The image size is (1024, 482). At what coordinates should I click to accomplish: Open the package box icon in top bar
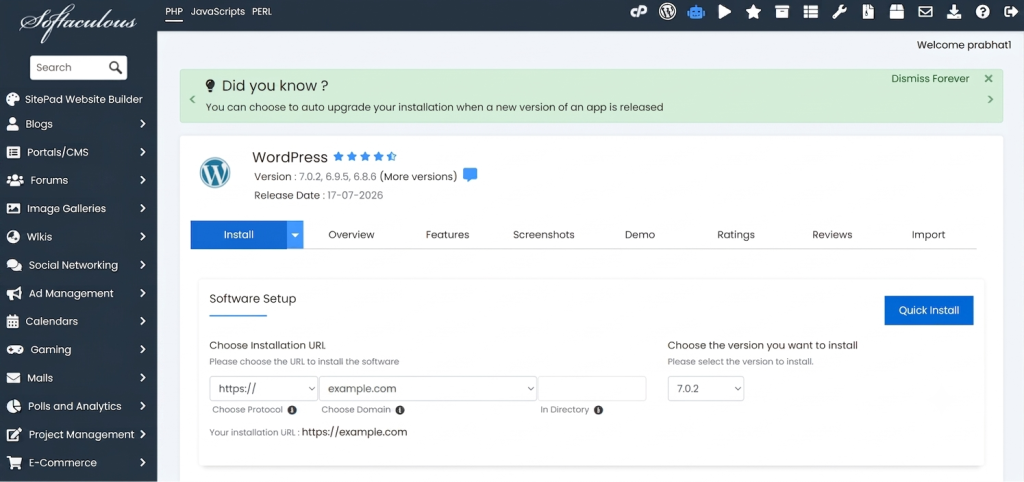(x=897, y=12)
